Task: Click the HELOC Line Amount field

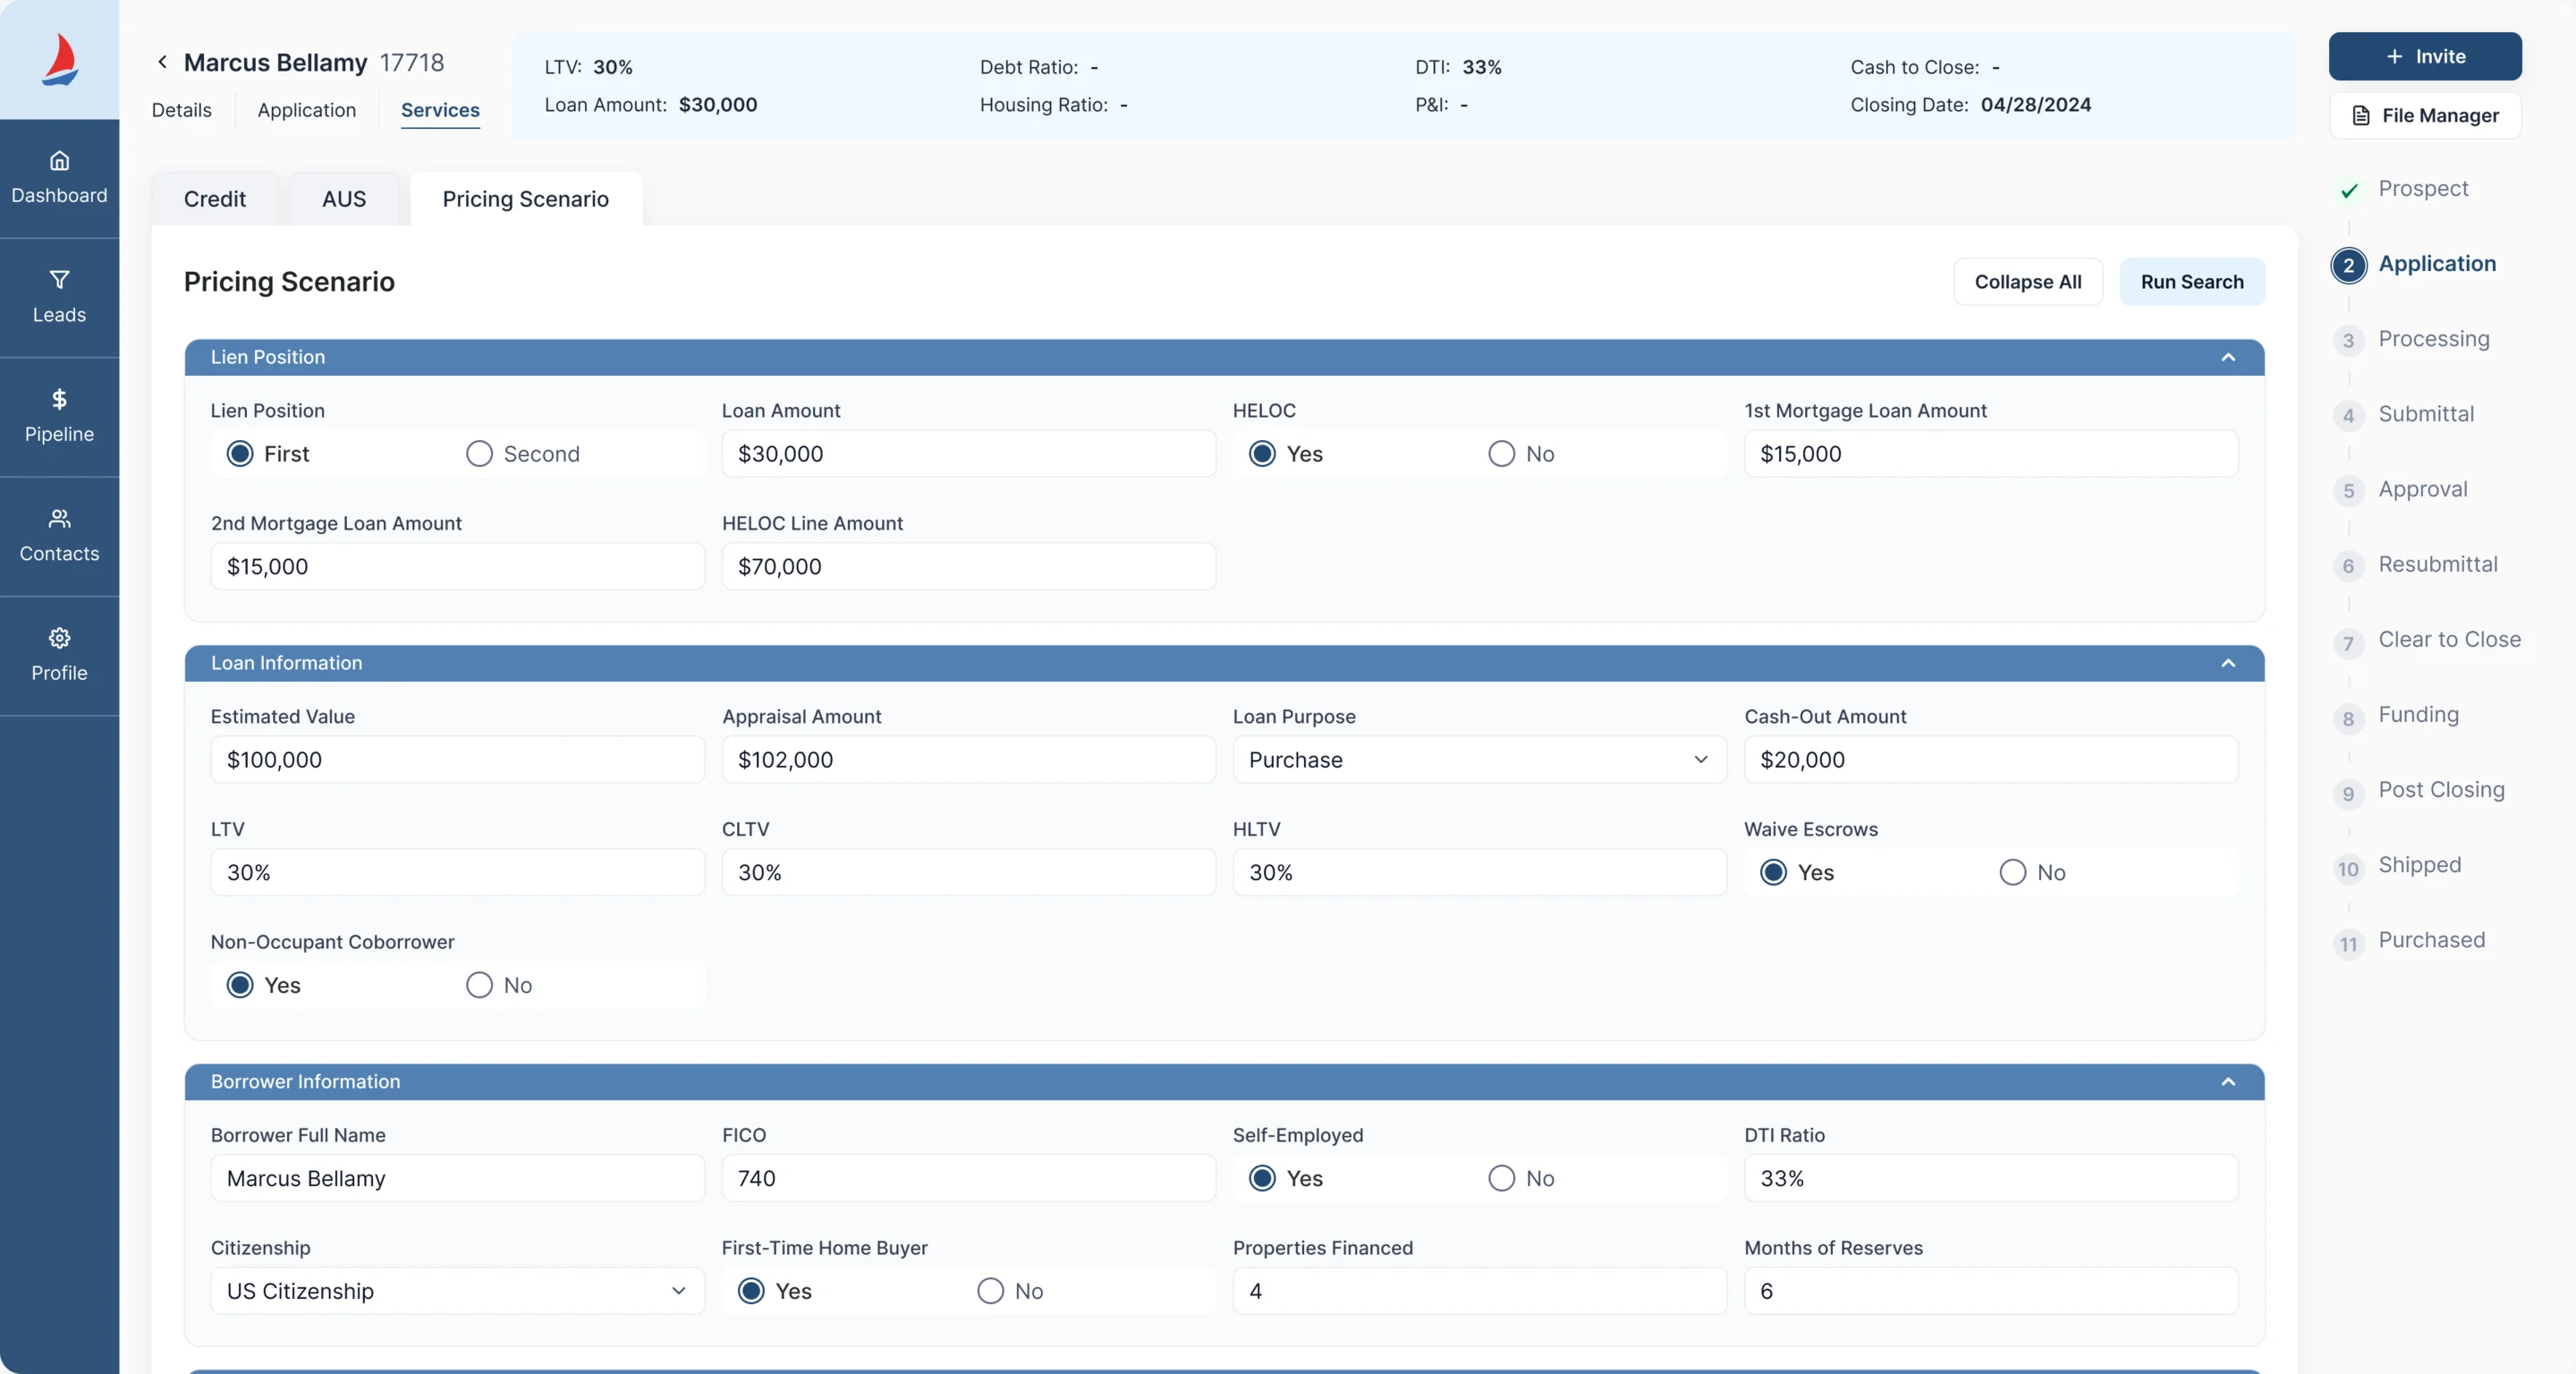Action: (968, 567)
